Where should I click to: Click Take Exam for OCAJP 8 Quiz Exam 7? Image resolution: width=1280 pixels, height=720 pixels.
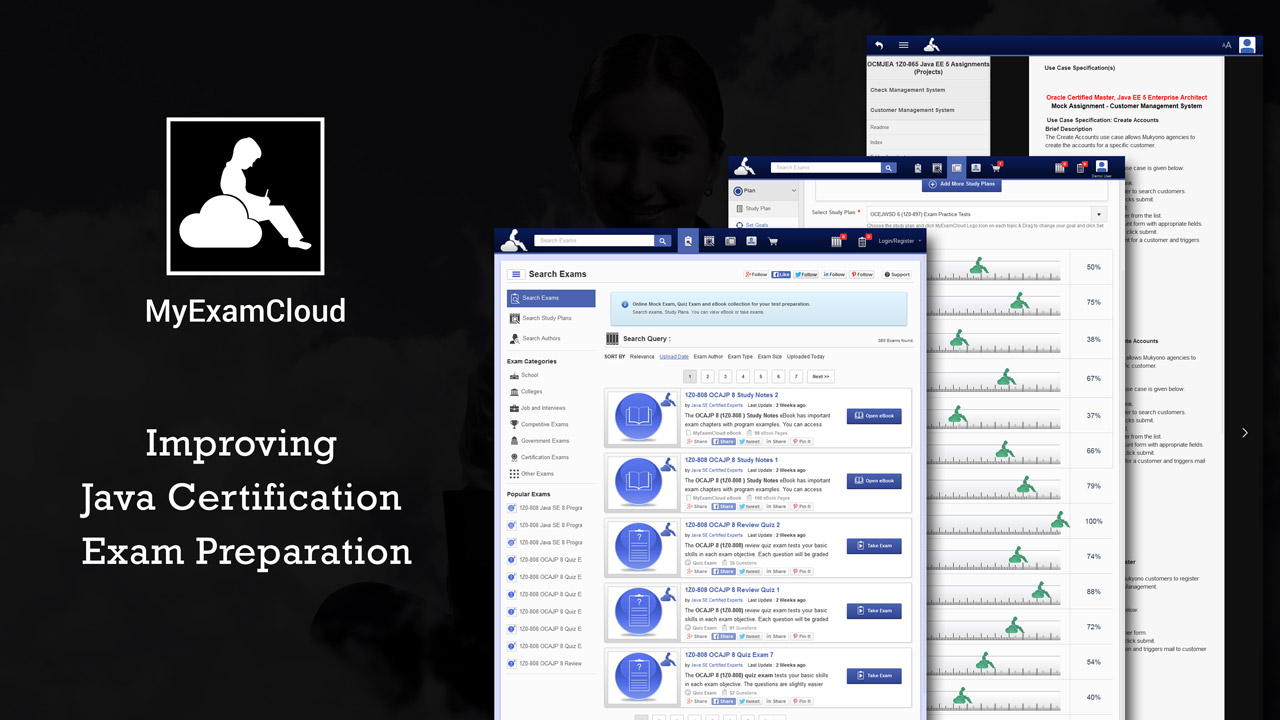pos(874,676)
